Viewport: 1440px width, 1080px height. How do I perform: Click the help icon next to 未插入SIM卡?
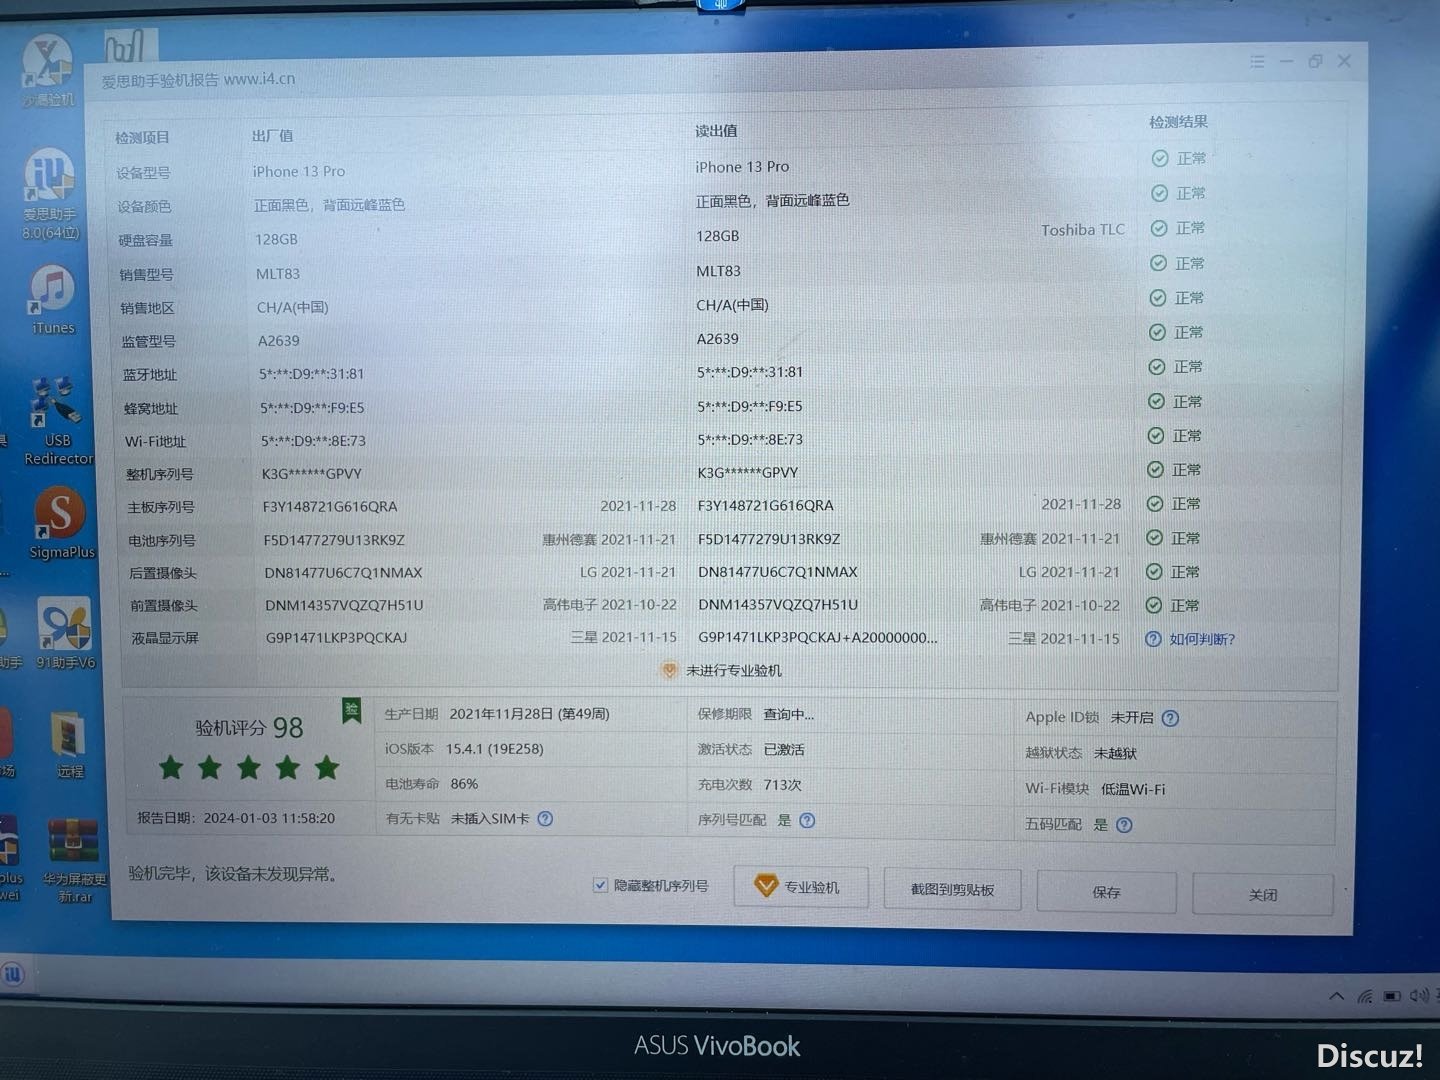[545, 819]
